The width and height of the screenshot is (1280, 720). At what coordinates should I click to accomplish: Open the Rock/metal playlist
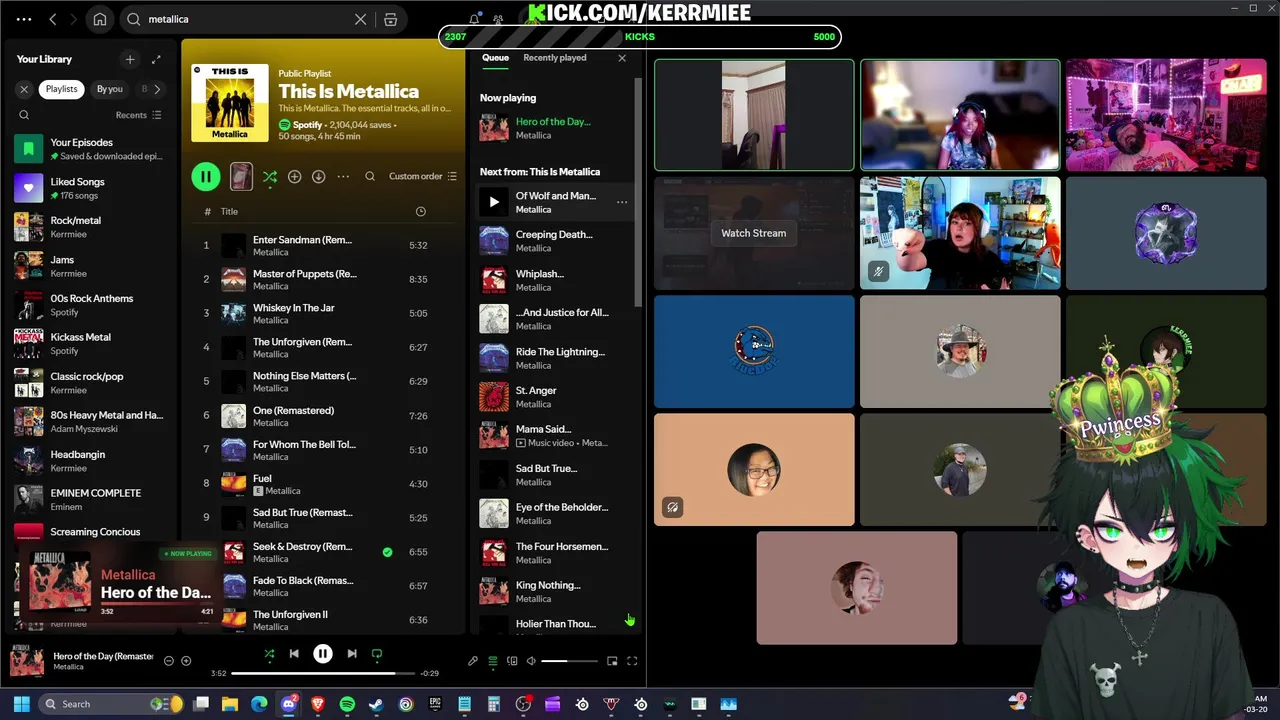92,226
